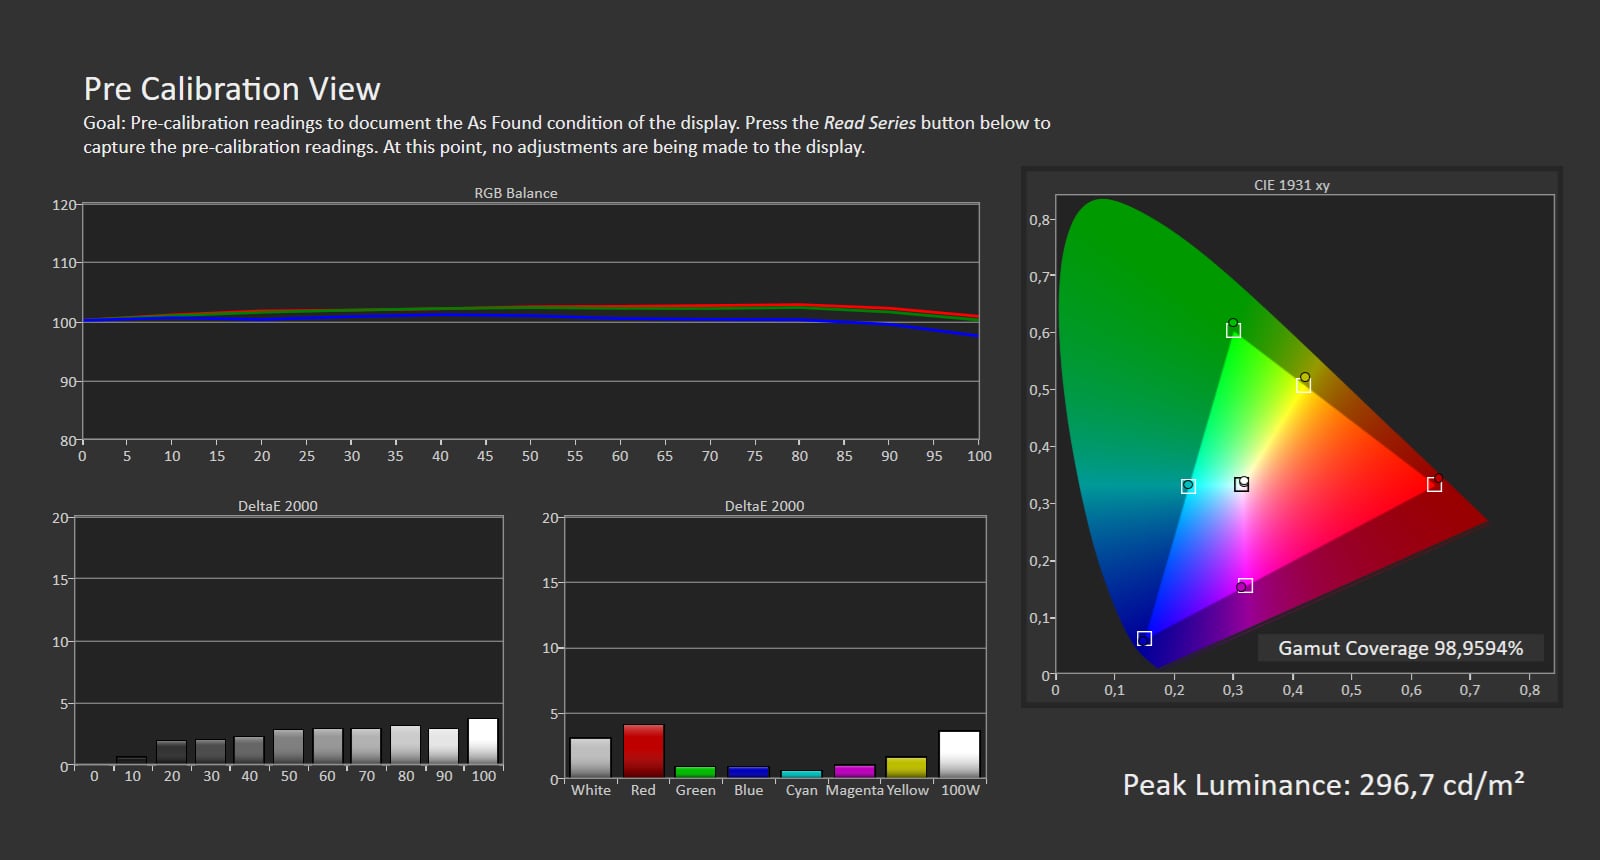Image resolution: width=1600 pixels, height=860 pixels.
Task: Select the Green bar in DeltaE 2000 chart
Action: click(695, 772)
